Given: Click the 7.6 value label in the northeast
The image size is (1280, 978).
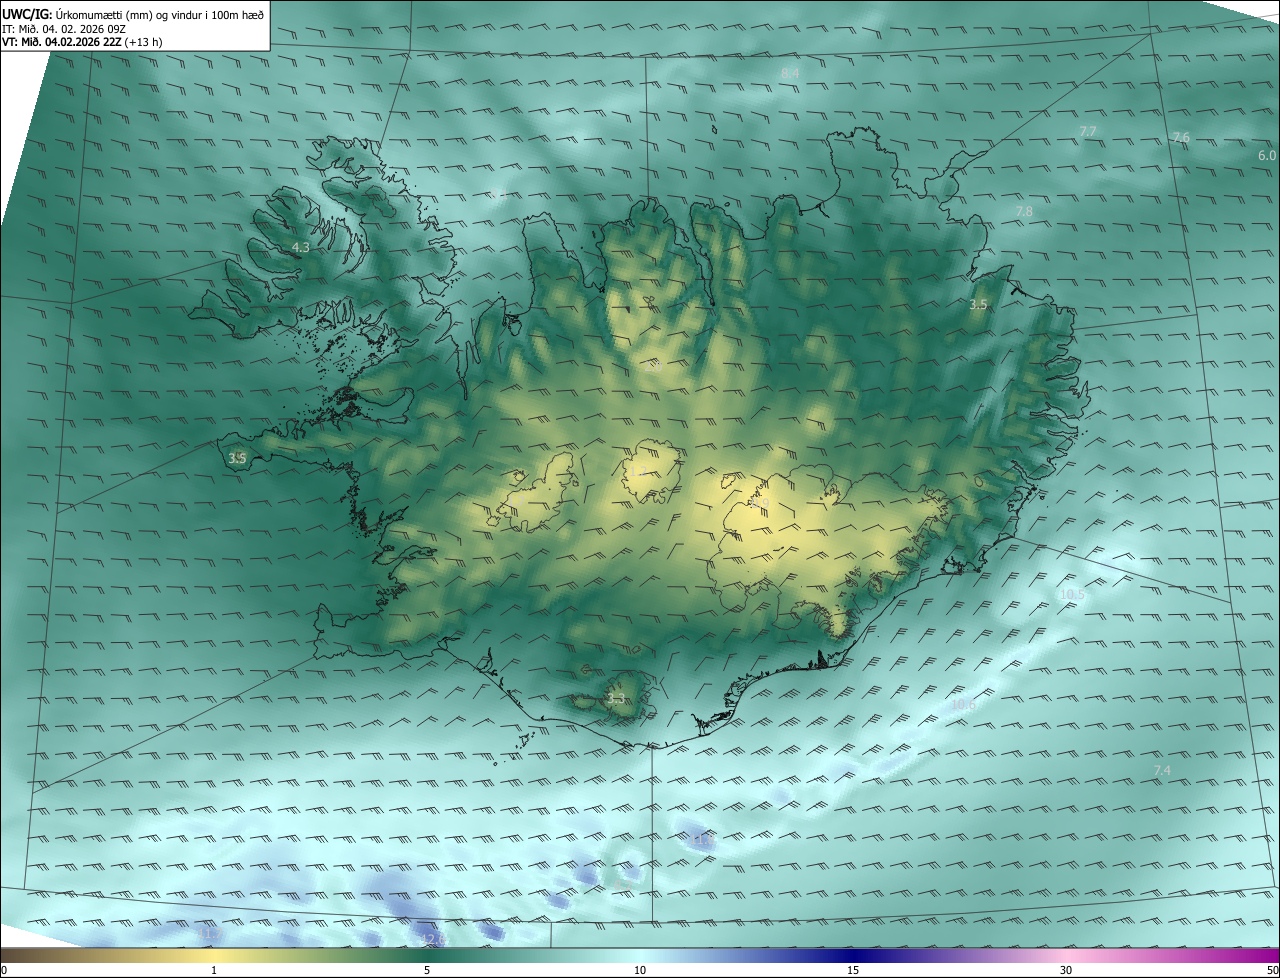Looking at the screenshot, I should click(1181, 137).
